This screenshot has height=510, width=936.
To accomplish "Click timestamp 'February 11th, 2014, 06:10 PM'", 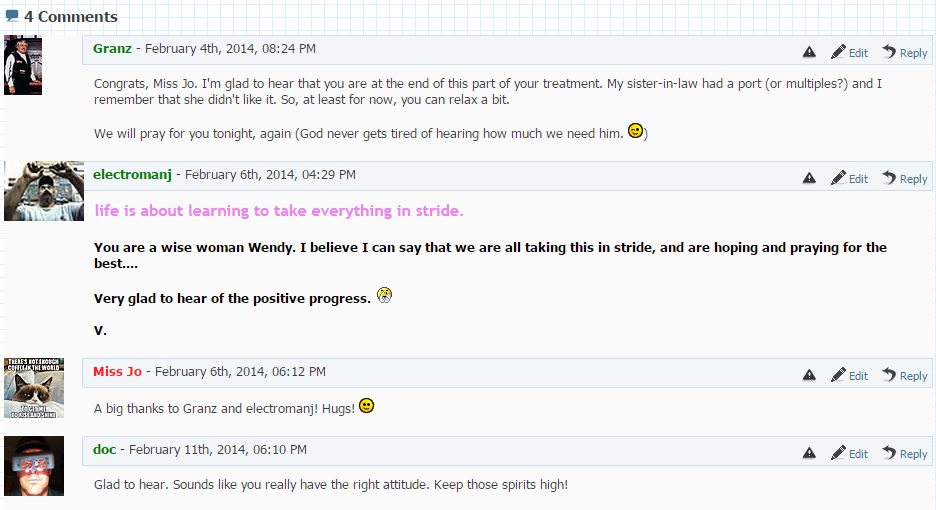I will pyautogui.click(x=218, y=449).
